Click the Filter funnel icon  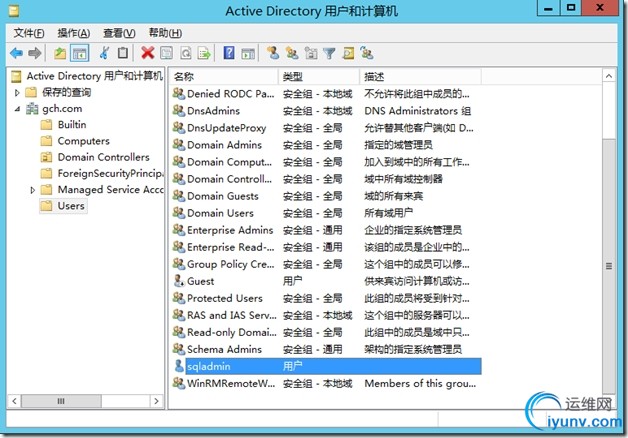(329, 53)
